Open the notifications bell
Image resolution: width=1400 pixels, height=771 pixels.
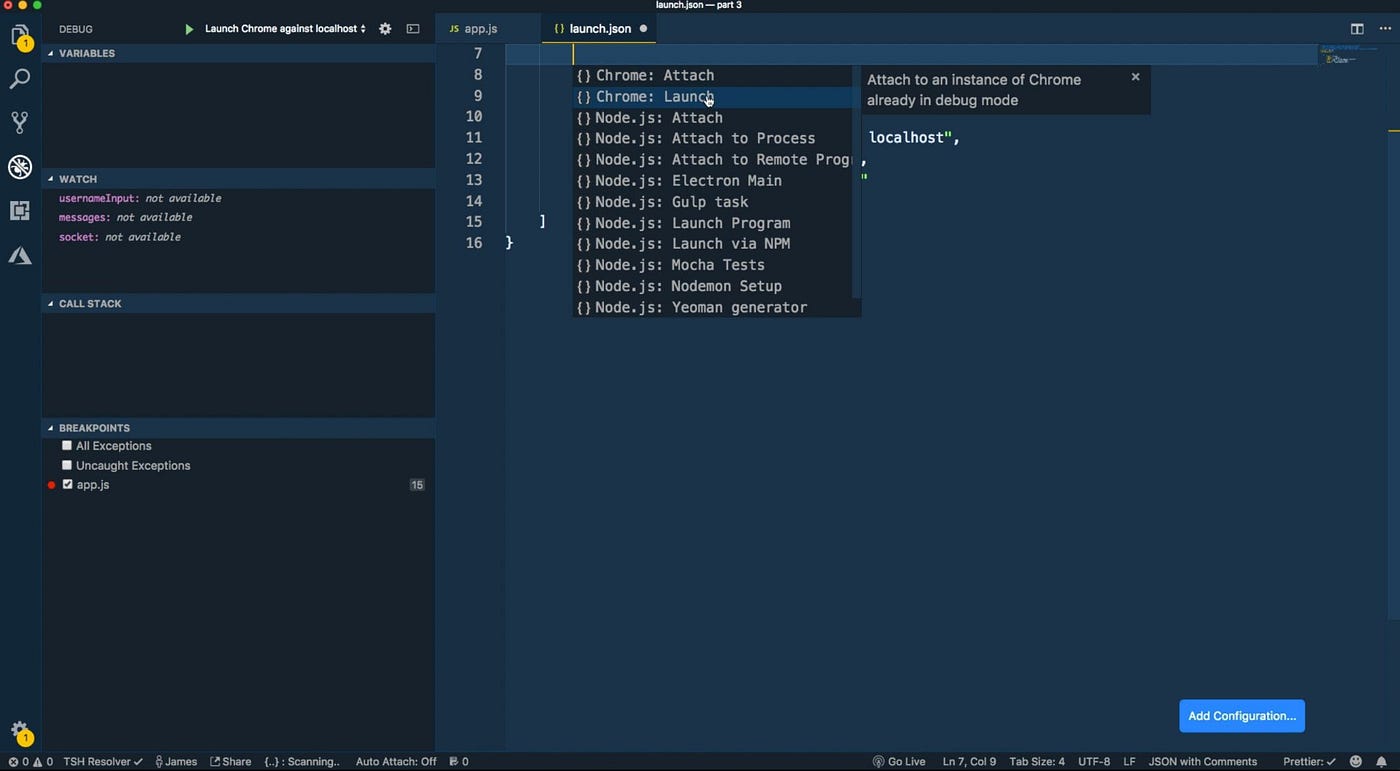(x=1383, y=762)
